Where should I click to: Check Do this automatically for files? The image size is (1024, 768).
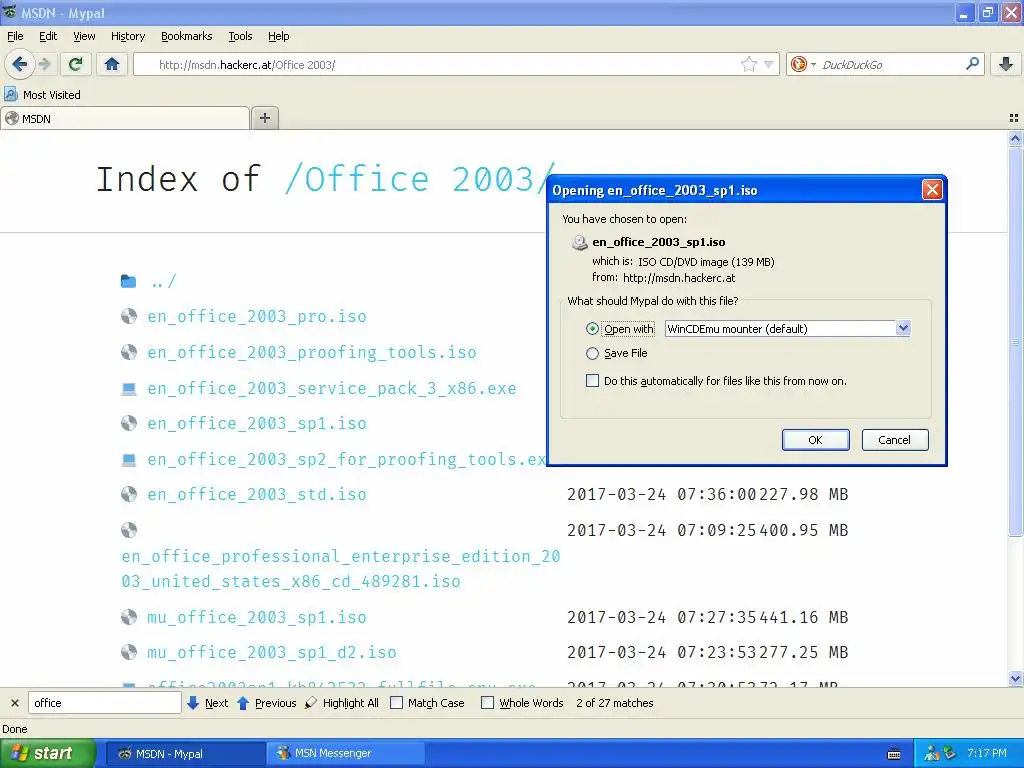[592, 381]
